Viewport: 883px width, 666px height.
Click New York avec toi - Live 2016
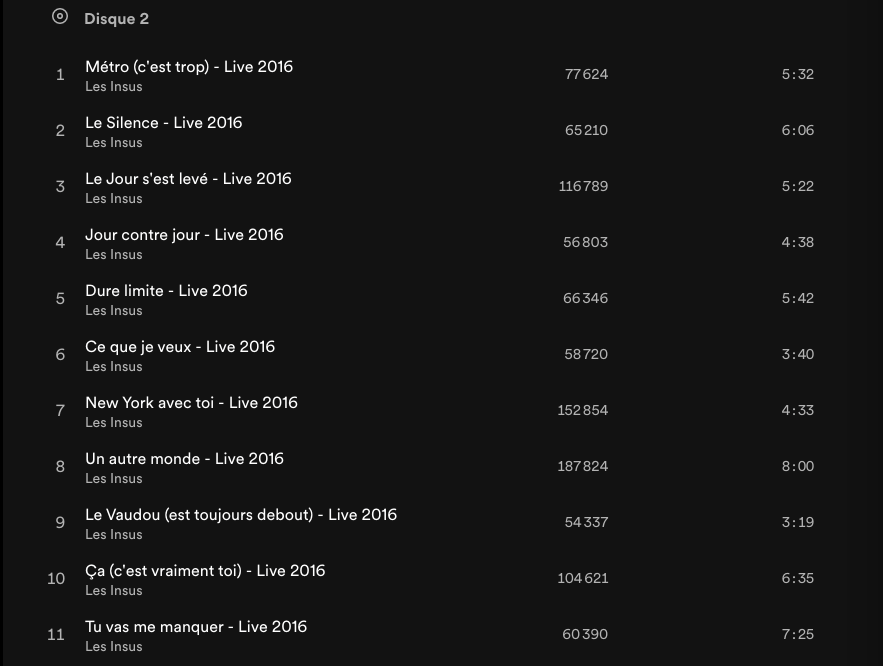coord(191,403)
